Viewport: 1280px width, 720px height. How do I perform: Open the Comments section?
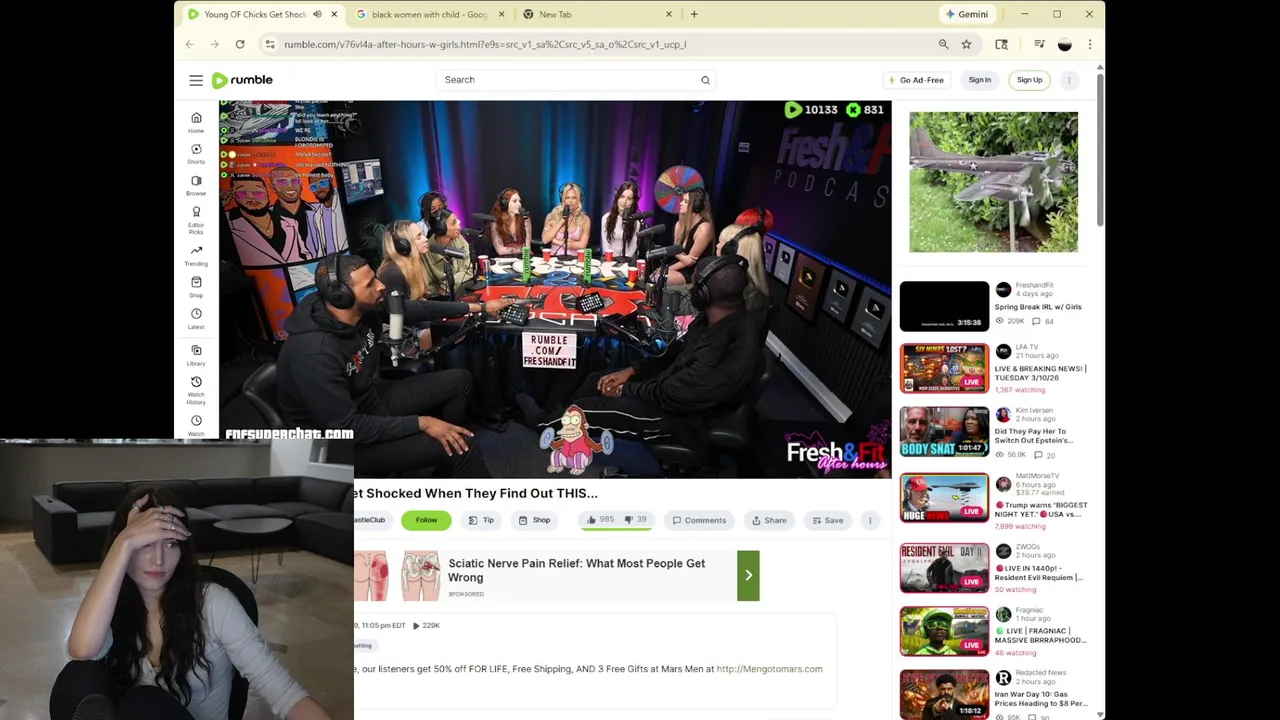pos(700,520)
